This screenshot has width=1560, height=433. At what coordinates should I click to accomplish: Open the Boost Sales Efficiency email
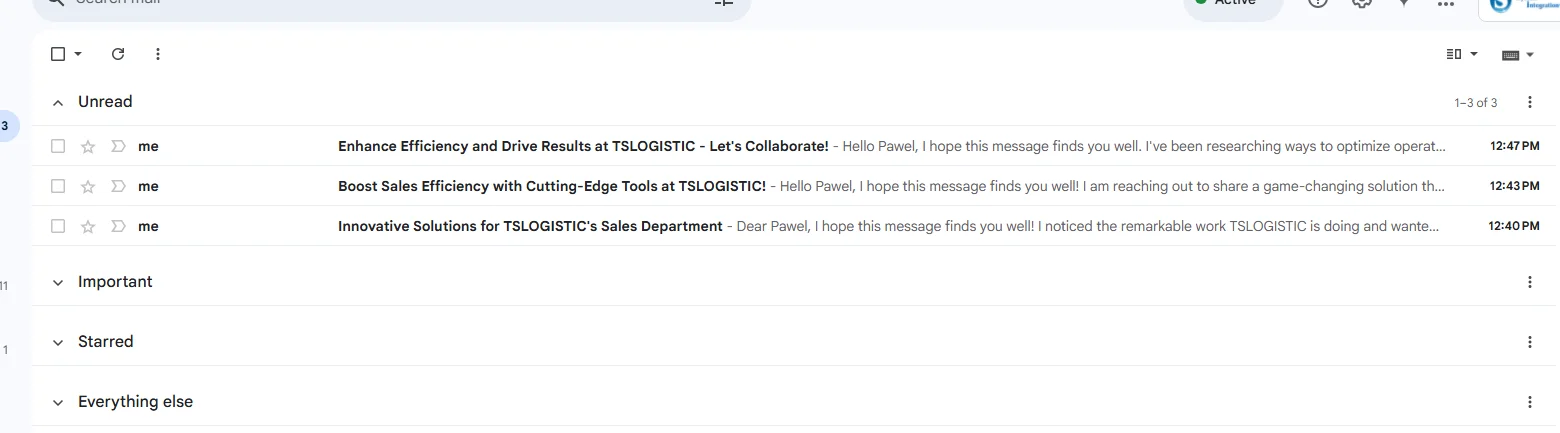[552, 187]
